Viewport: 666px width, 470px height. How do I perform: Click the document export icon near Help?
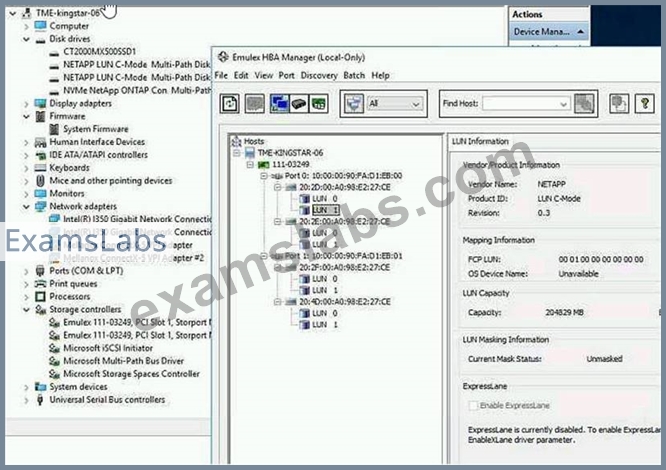[619, 104]
